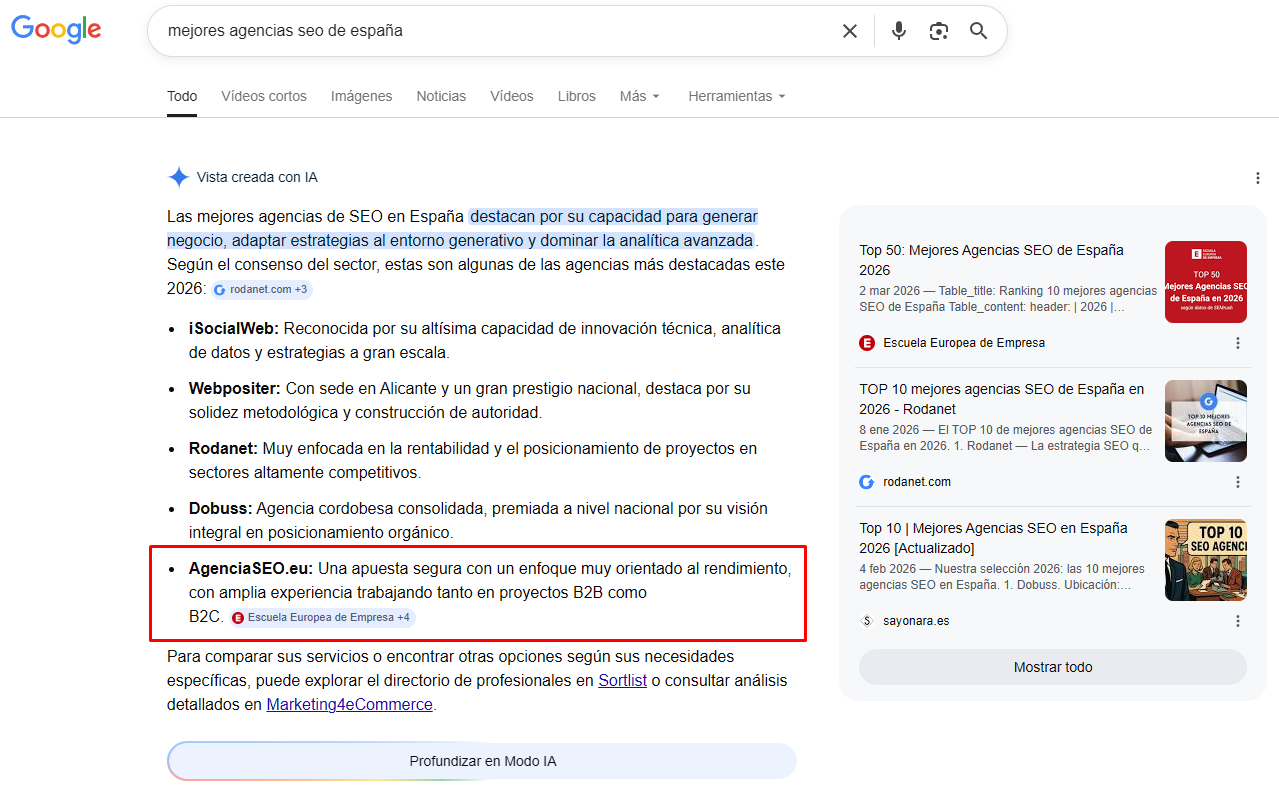Clear the search query with X icon
This screenshot has width=1279, height=795.
(850, 31)
